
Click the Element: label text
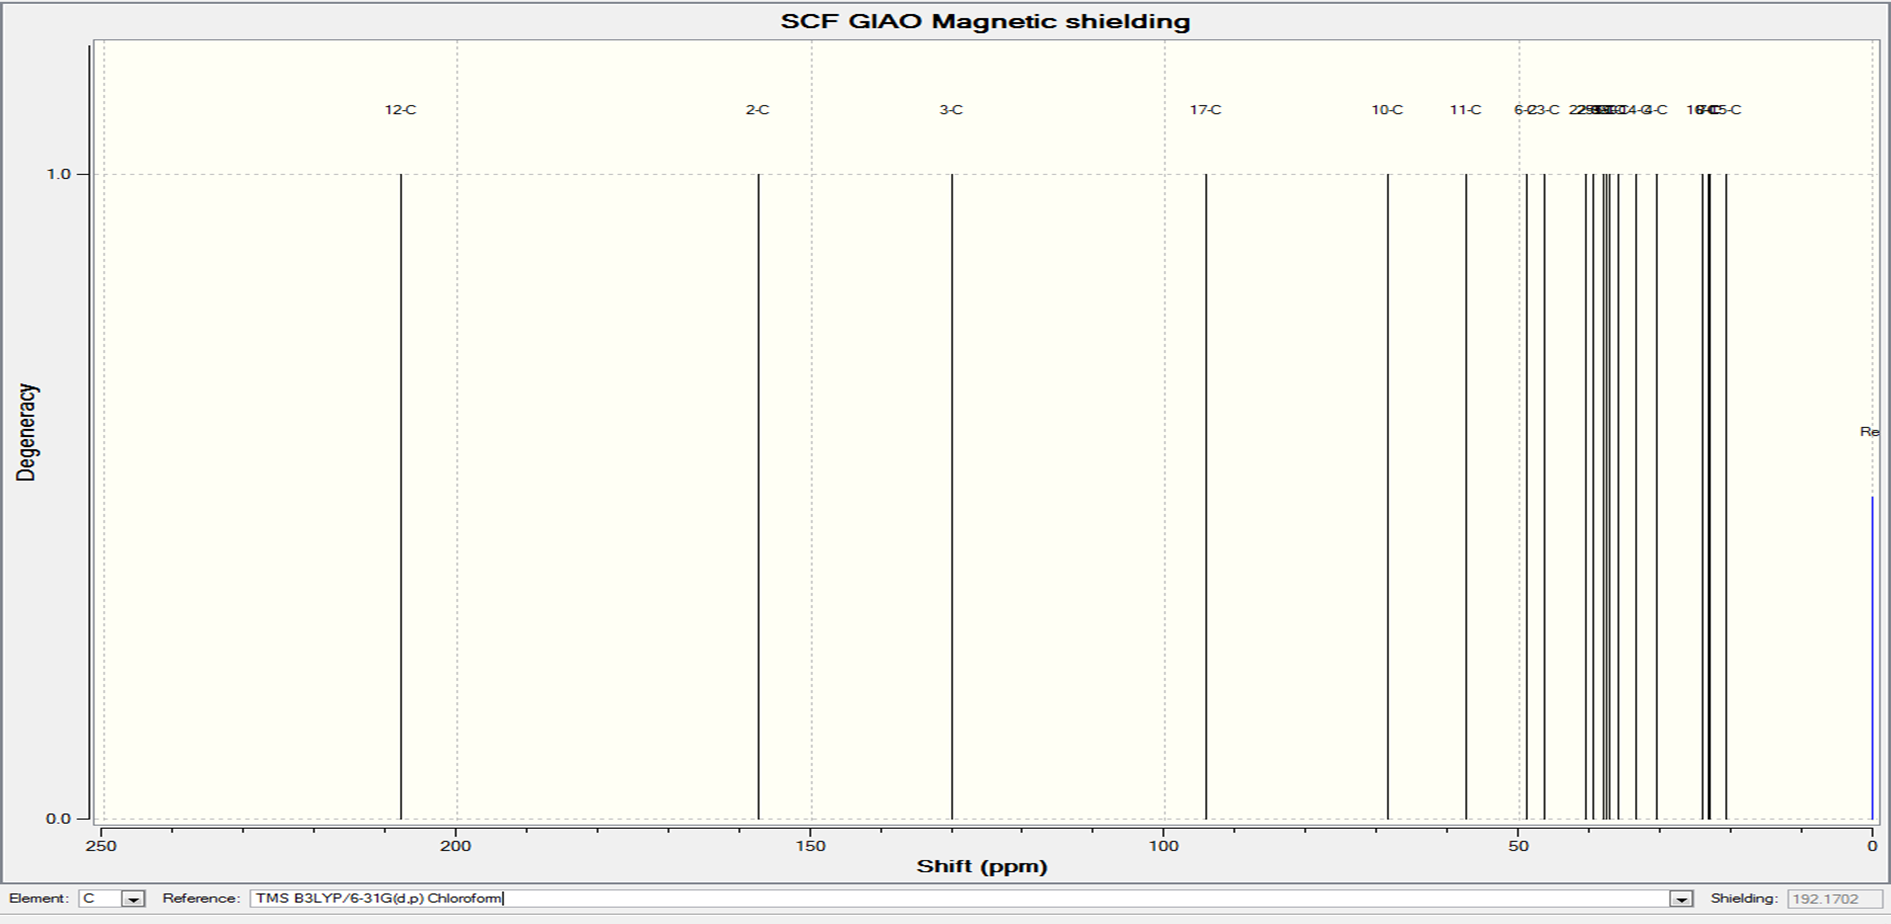pyautogui.click(x=38, y=898)
